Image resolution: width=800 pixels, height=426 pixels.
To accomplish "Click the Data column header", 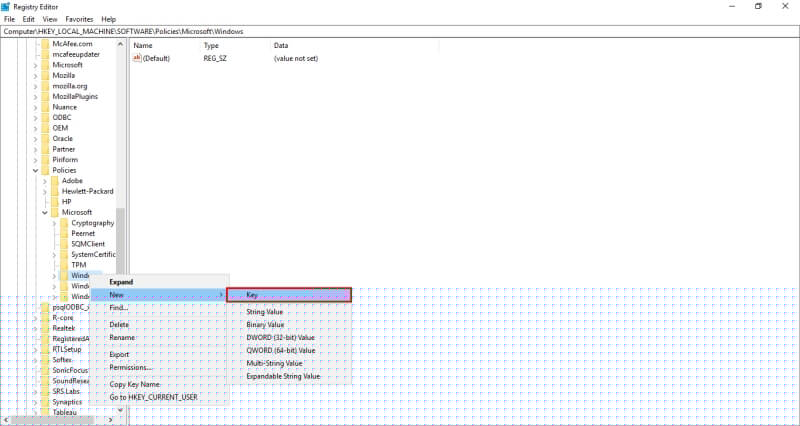I will click(281, 46).
